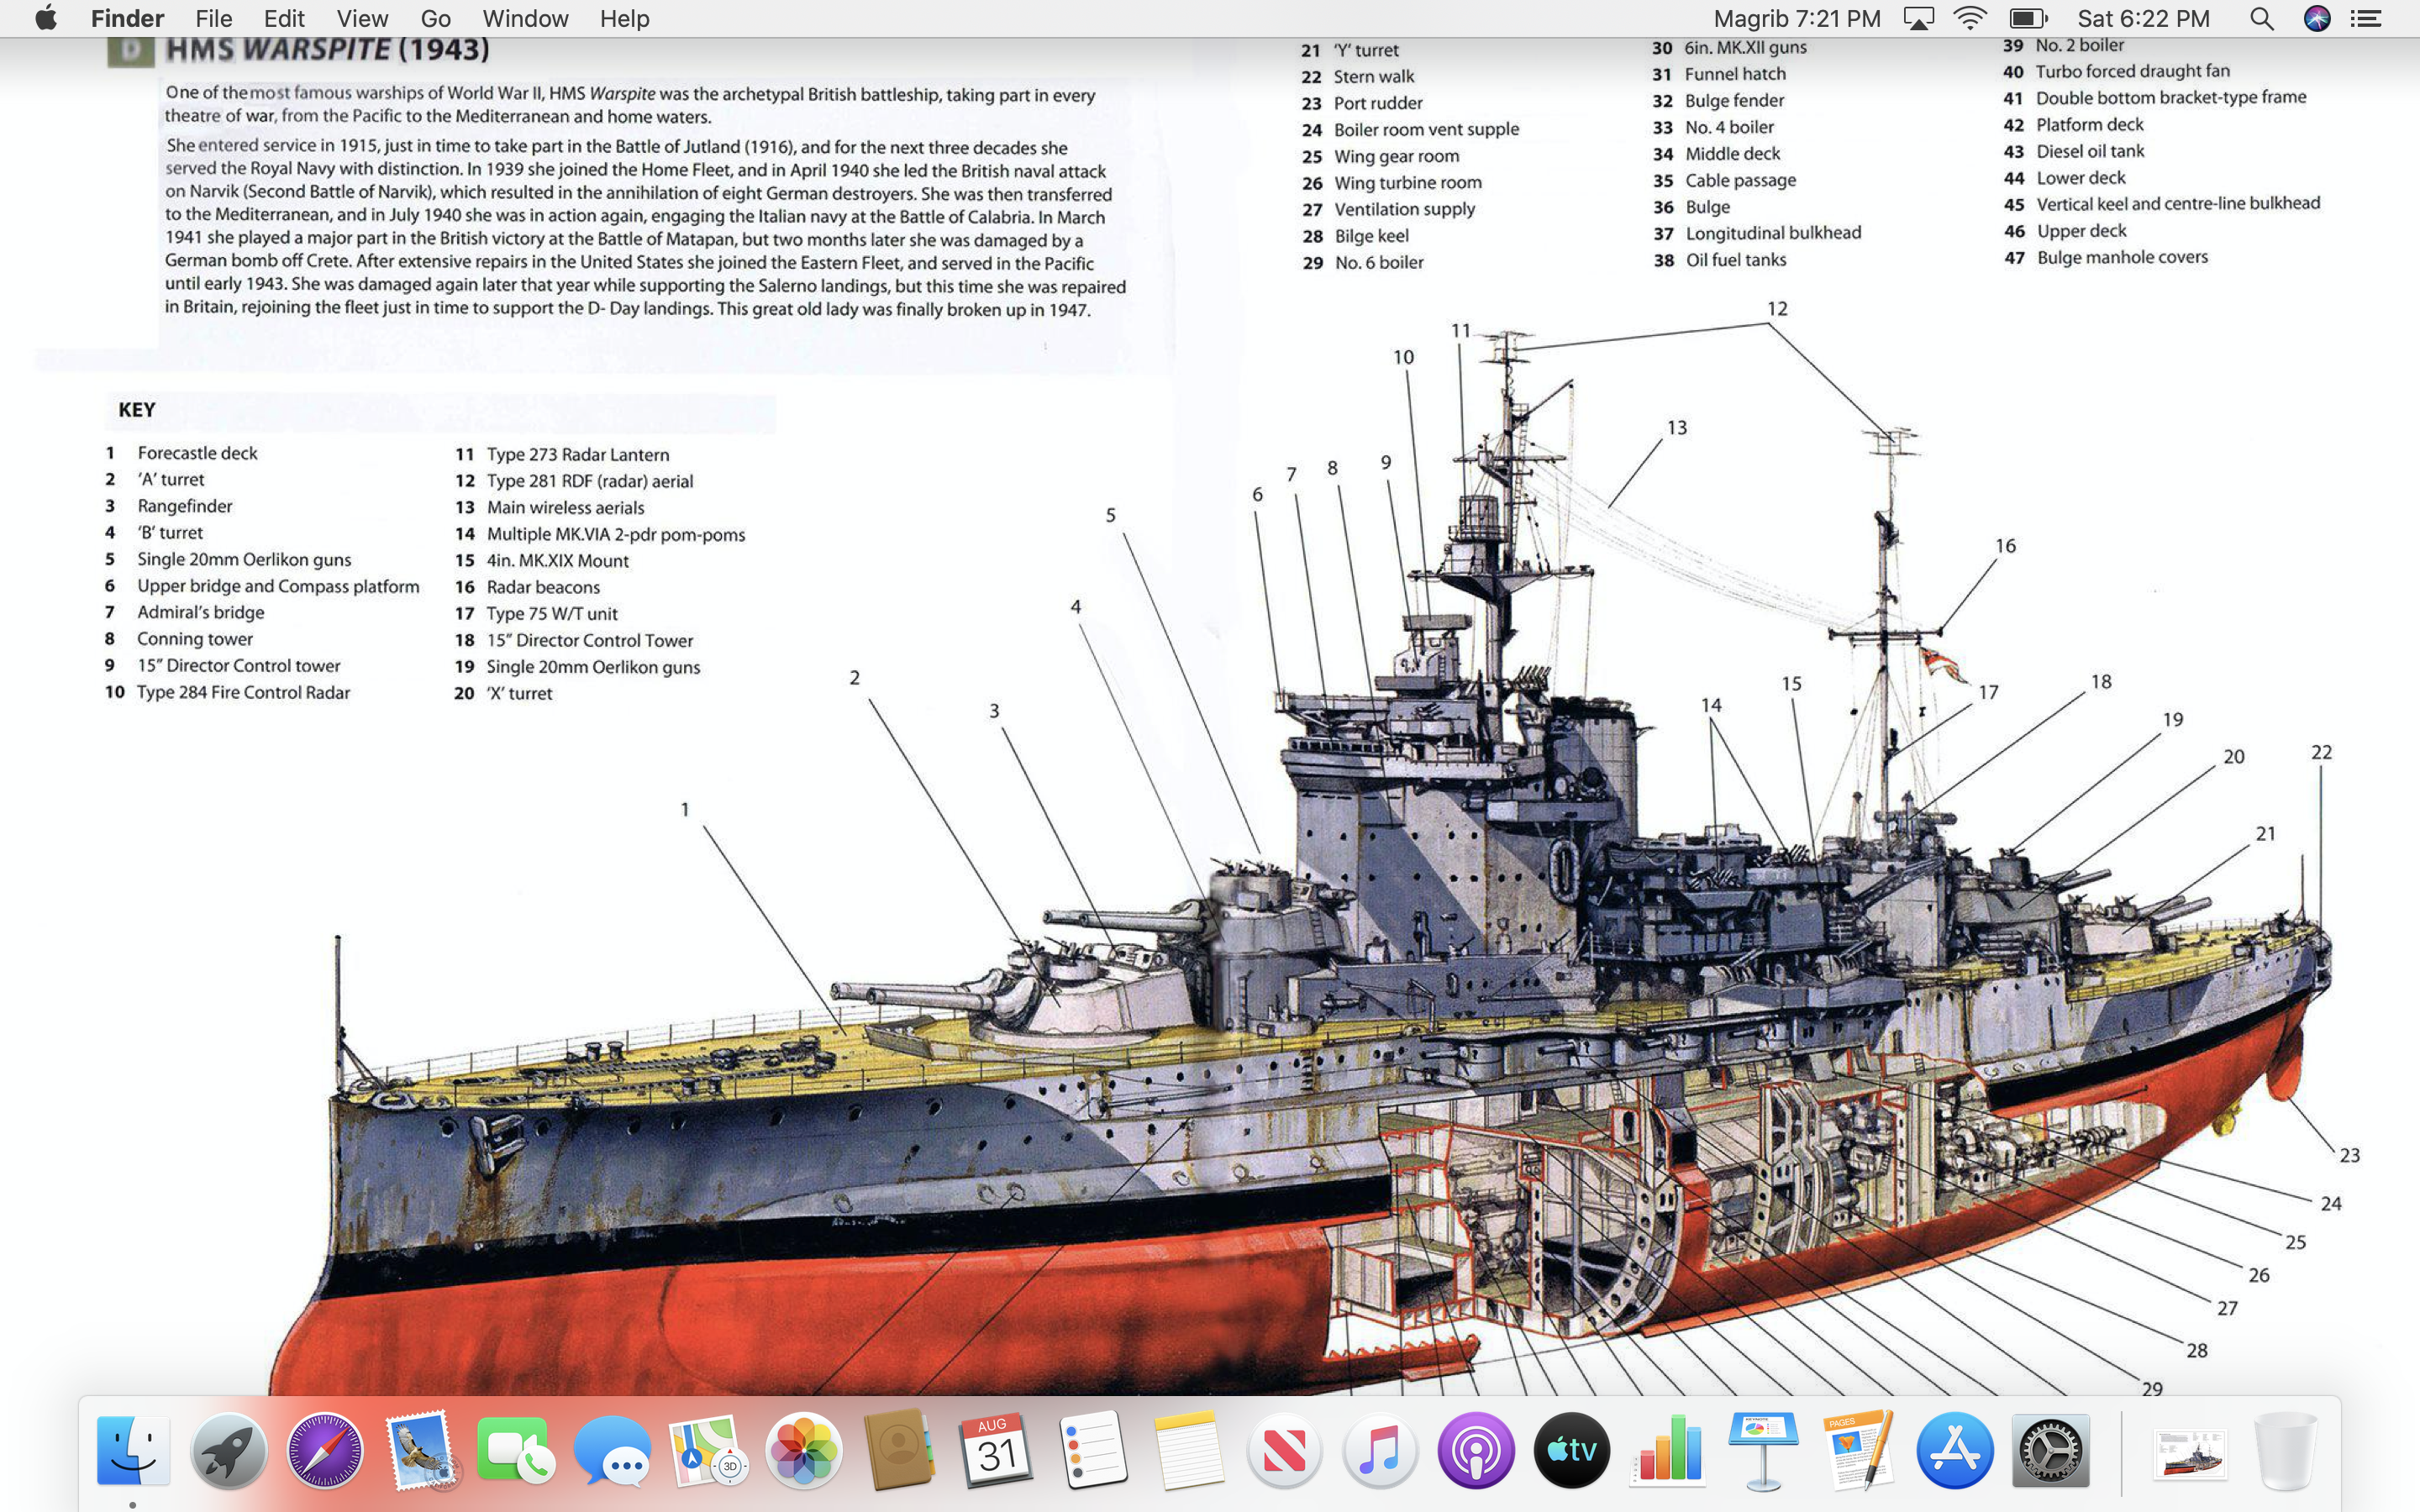The width and height of the screenshot is (2420, 1512).
Task: Open the Edit menu
Action: click(284, 18)
